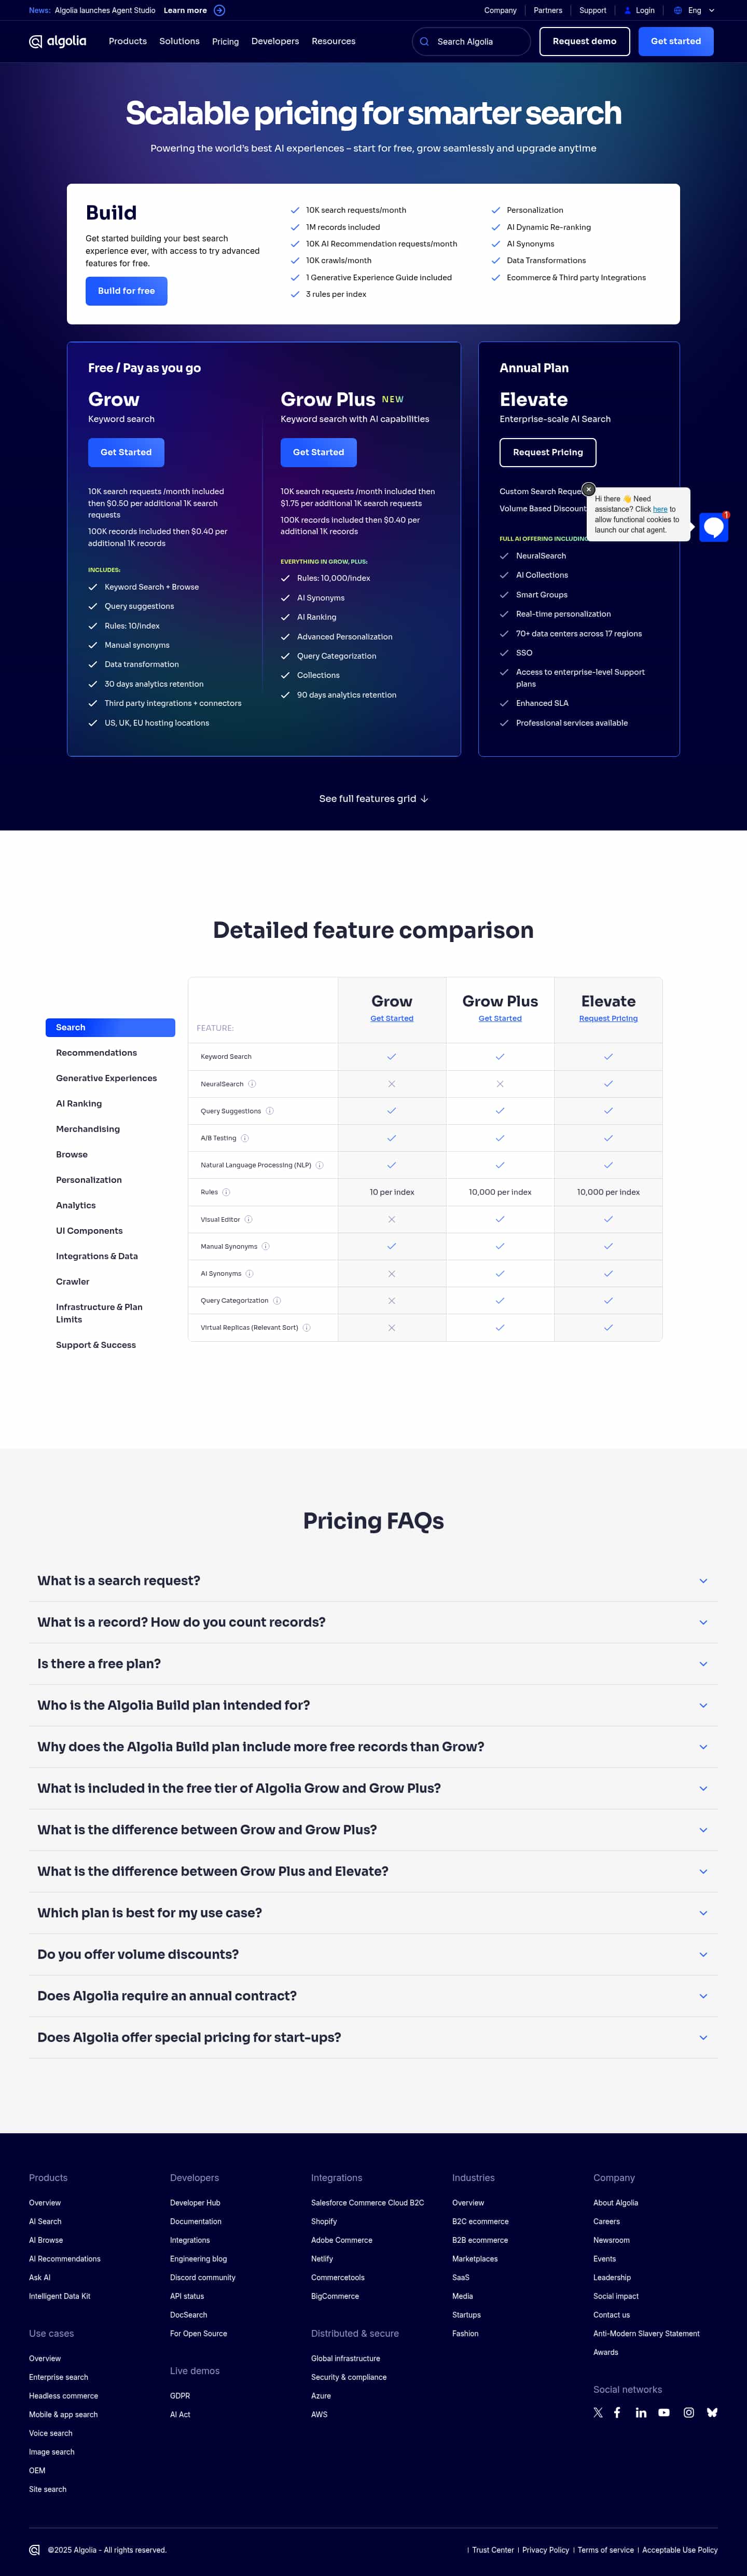Click the info icon beside NeuralSearch
This screenshot has width=747, height=2576.
pos(252,1084)
